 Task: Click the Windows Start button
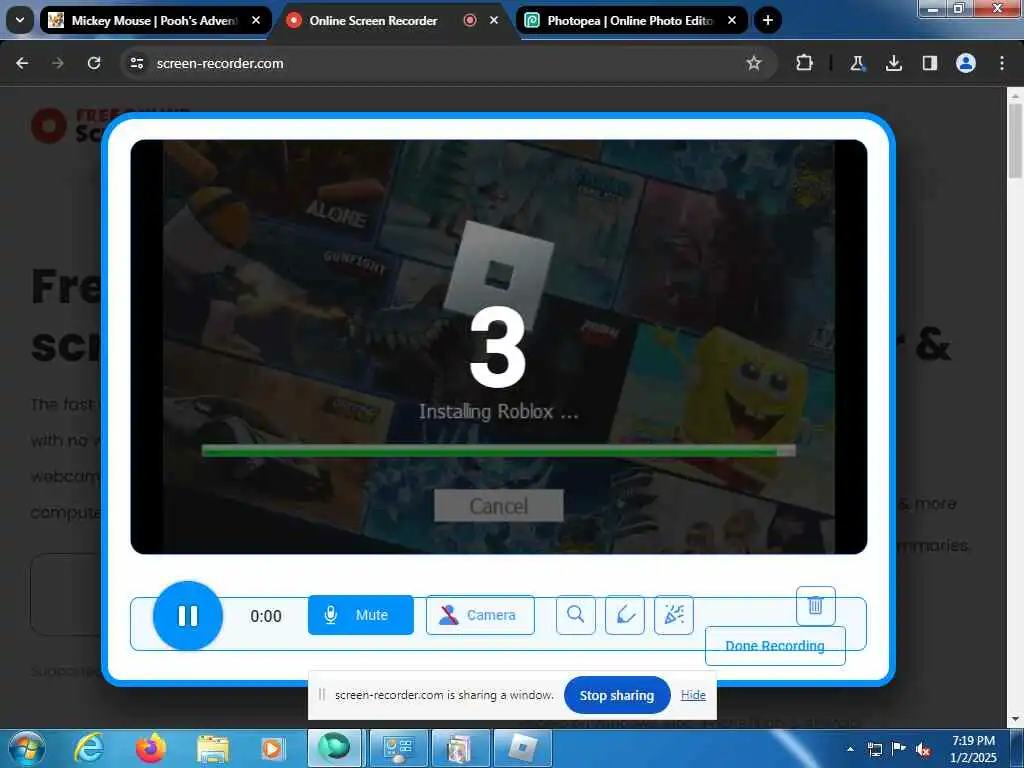(x=27, y=748)
